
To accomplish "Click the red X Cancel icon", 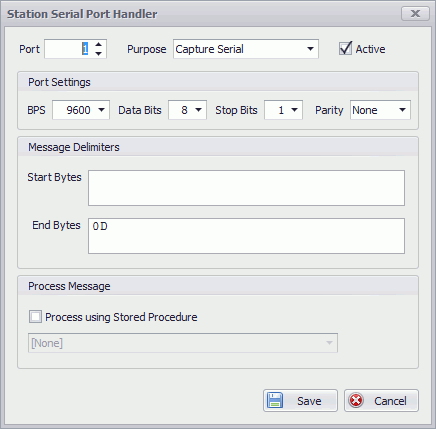I will [356, 400].
